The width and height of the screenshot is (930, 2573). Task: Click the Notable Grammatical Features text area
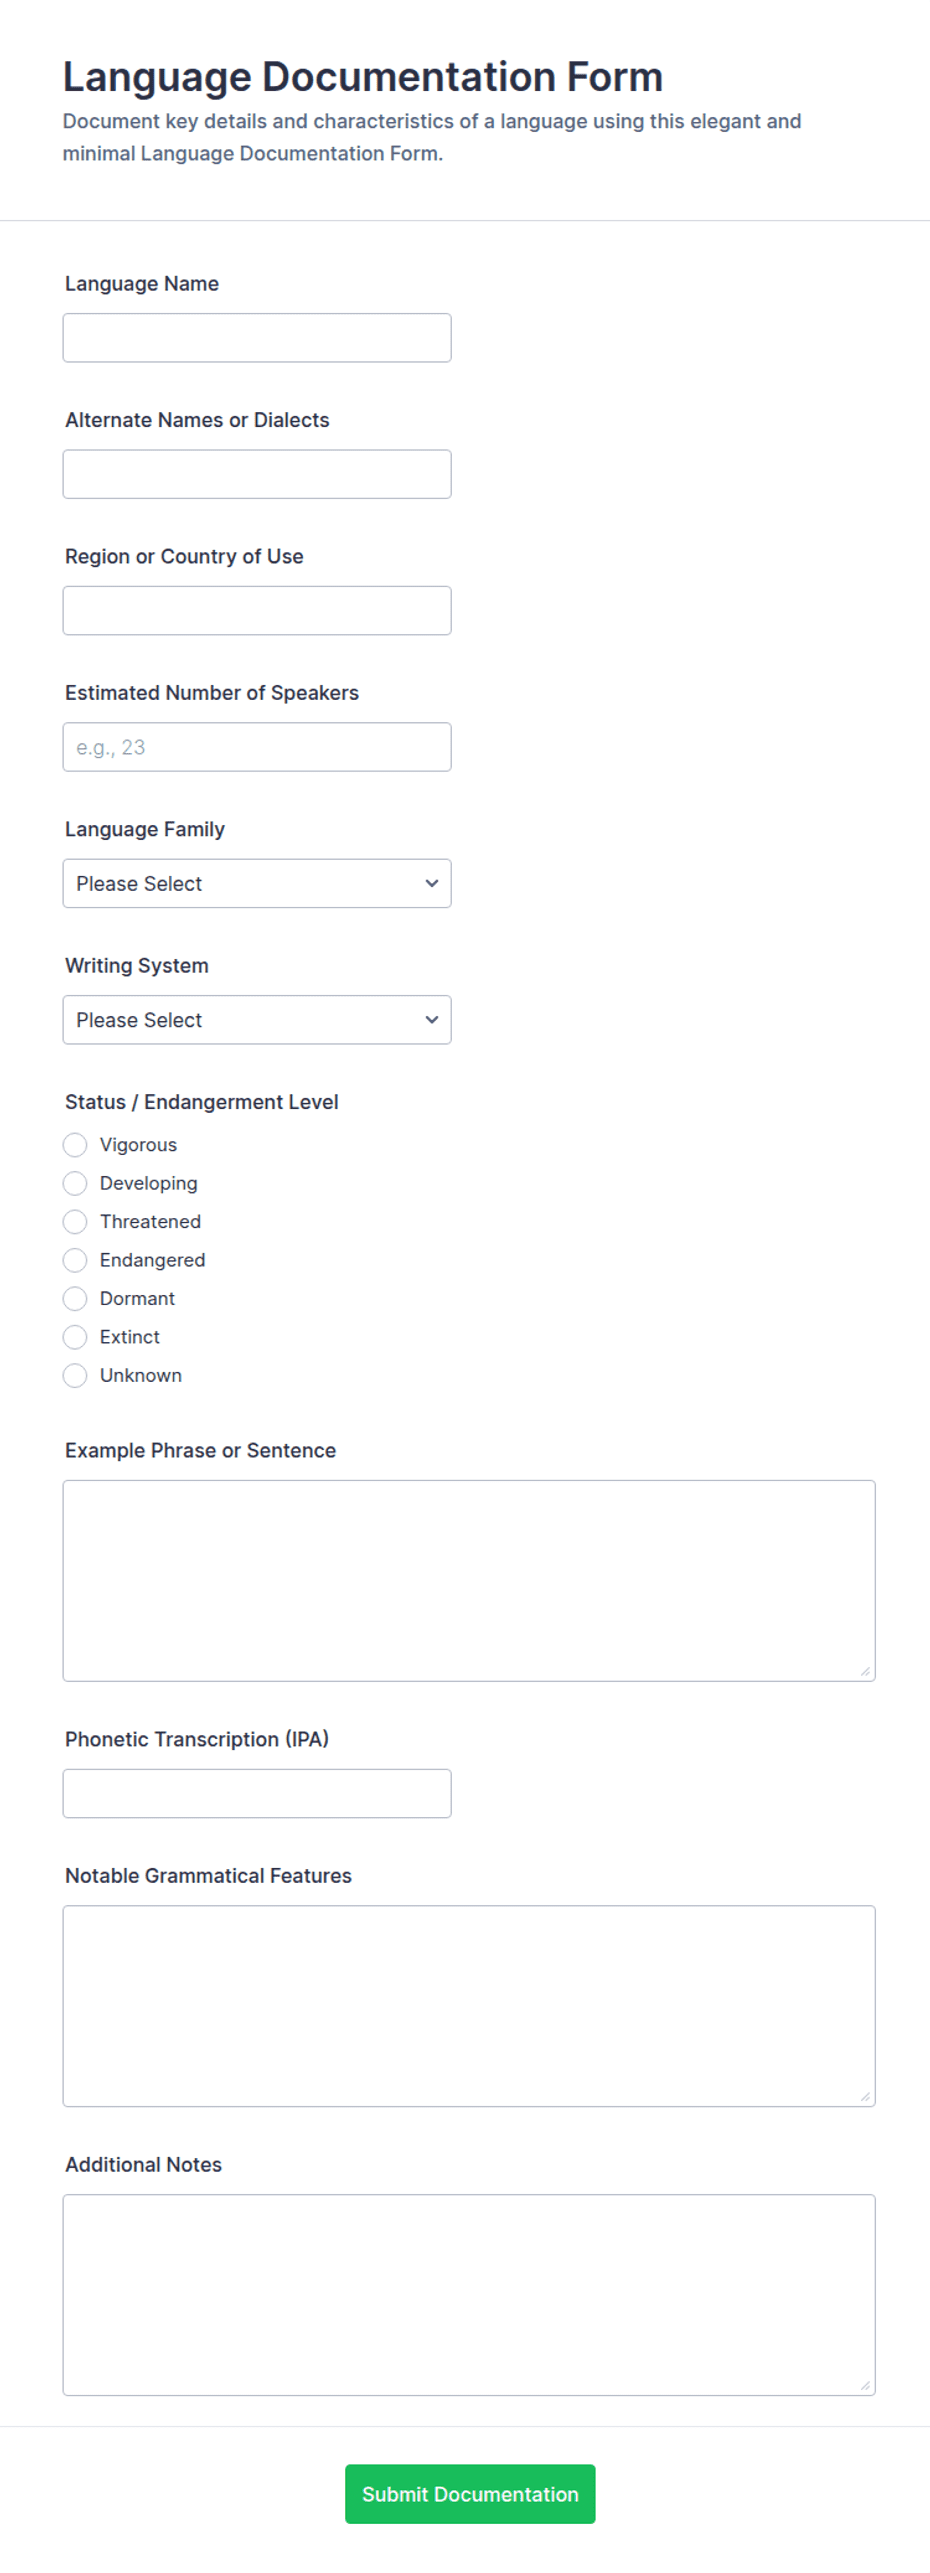[x=469, y=2006]
